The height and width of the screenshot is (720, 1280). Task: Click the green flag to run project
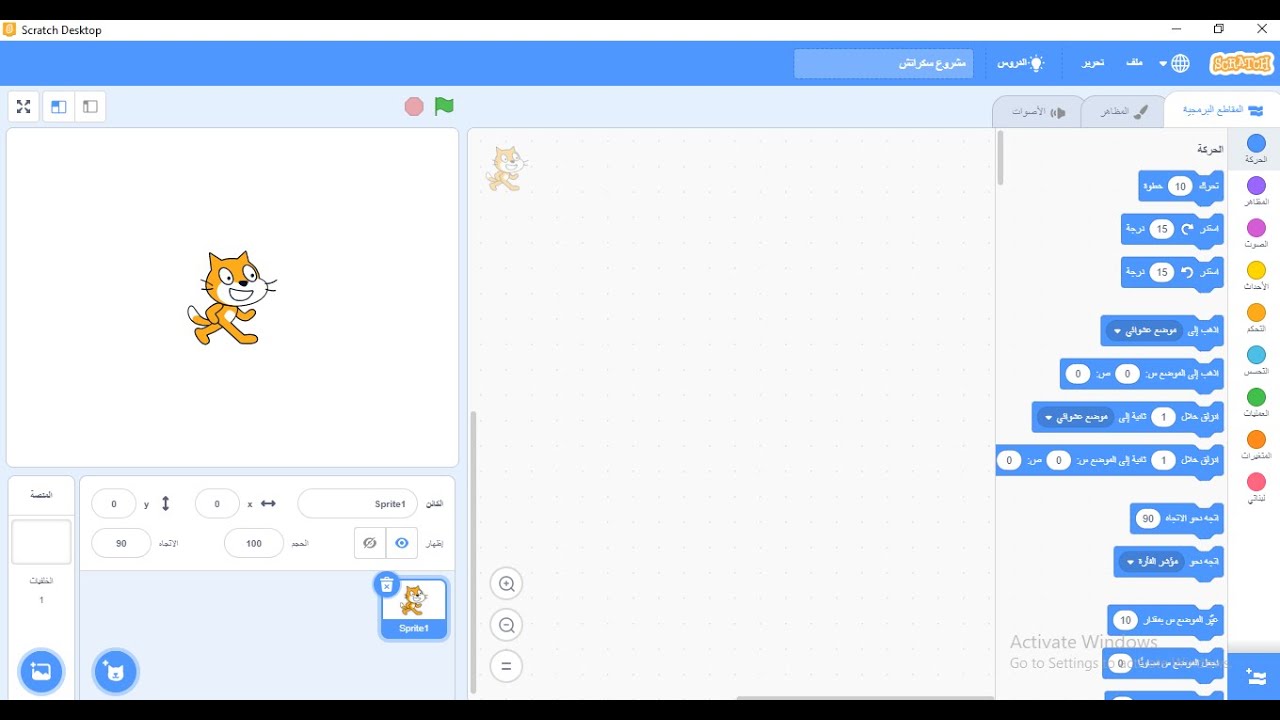point(444,106)
